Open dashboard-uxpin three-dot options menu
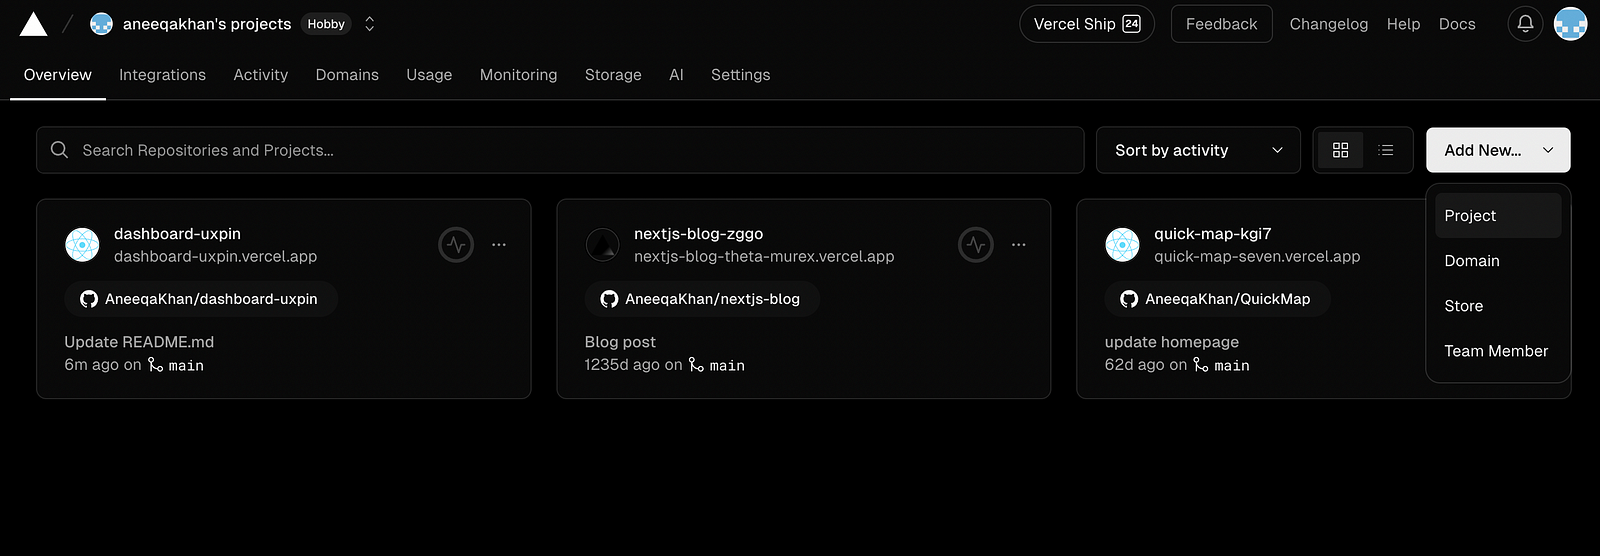Image resolution: width=1600 pixels, height=556 pixels. coord(499,244)
